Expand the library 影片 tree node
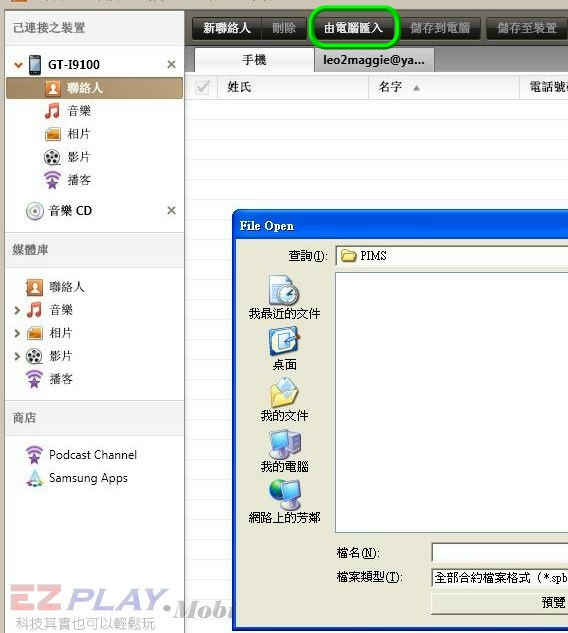The height and width of the screenshot is (633, 568). pos(17,356)
